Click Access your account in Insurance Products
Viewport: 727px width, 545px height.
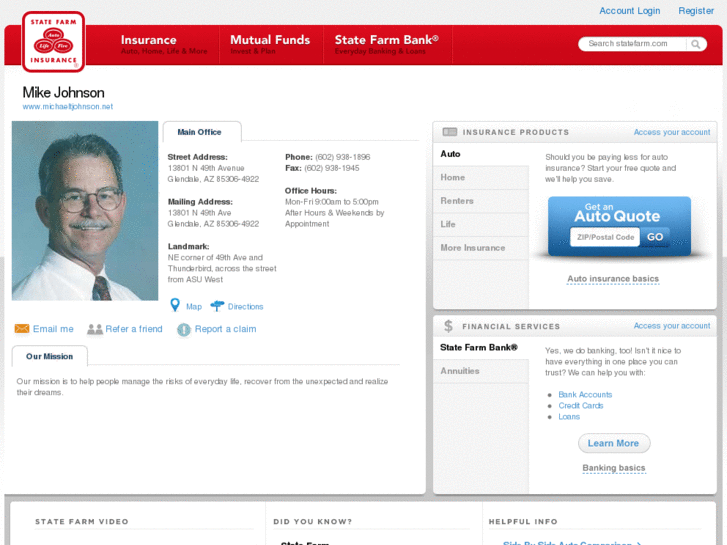pyautogui.click(x=672, y=132)
